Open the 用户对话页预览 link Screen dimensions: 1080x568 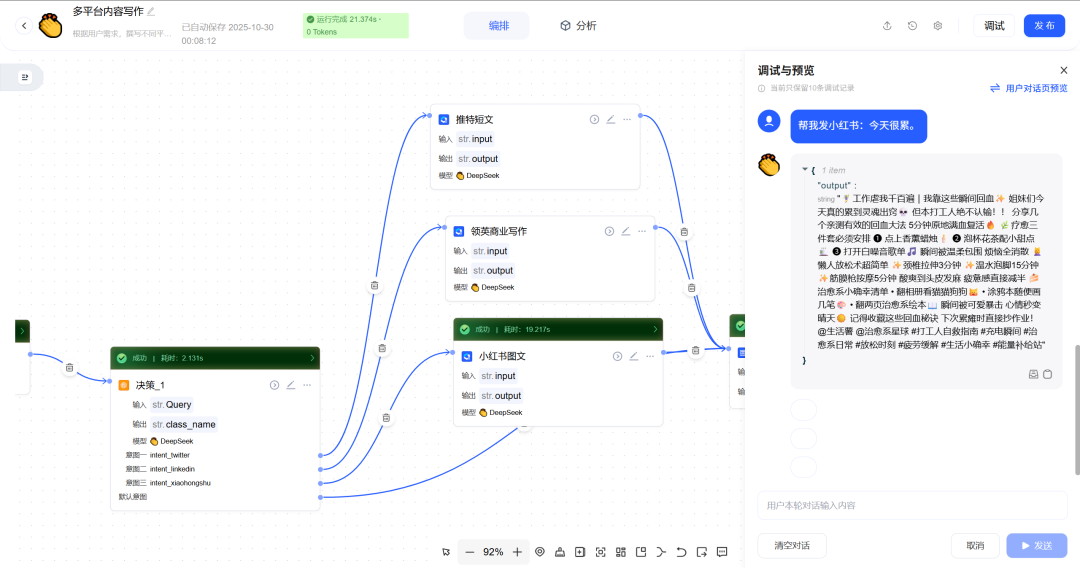pyautogui.click(x=1028, y=88)
